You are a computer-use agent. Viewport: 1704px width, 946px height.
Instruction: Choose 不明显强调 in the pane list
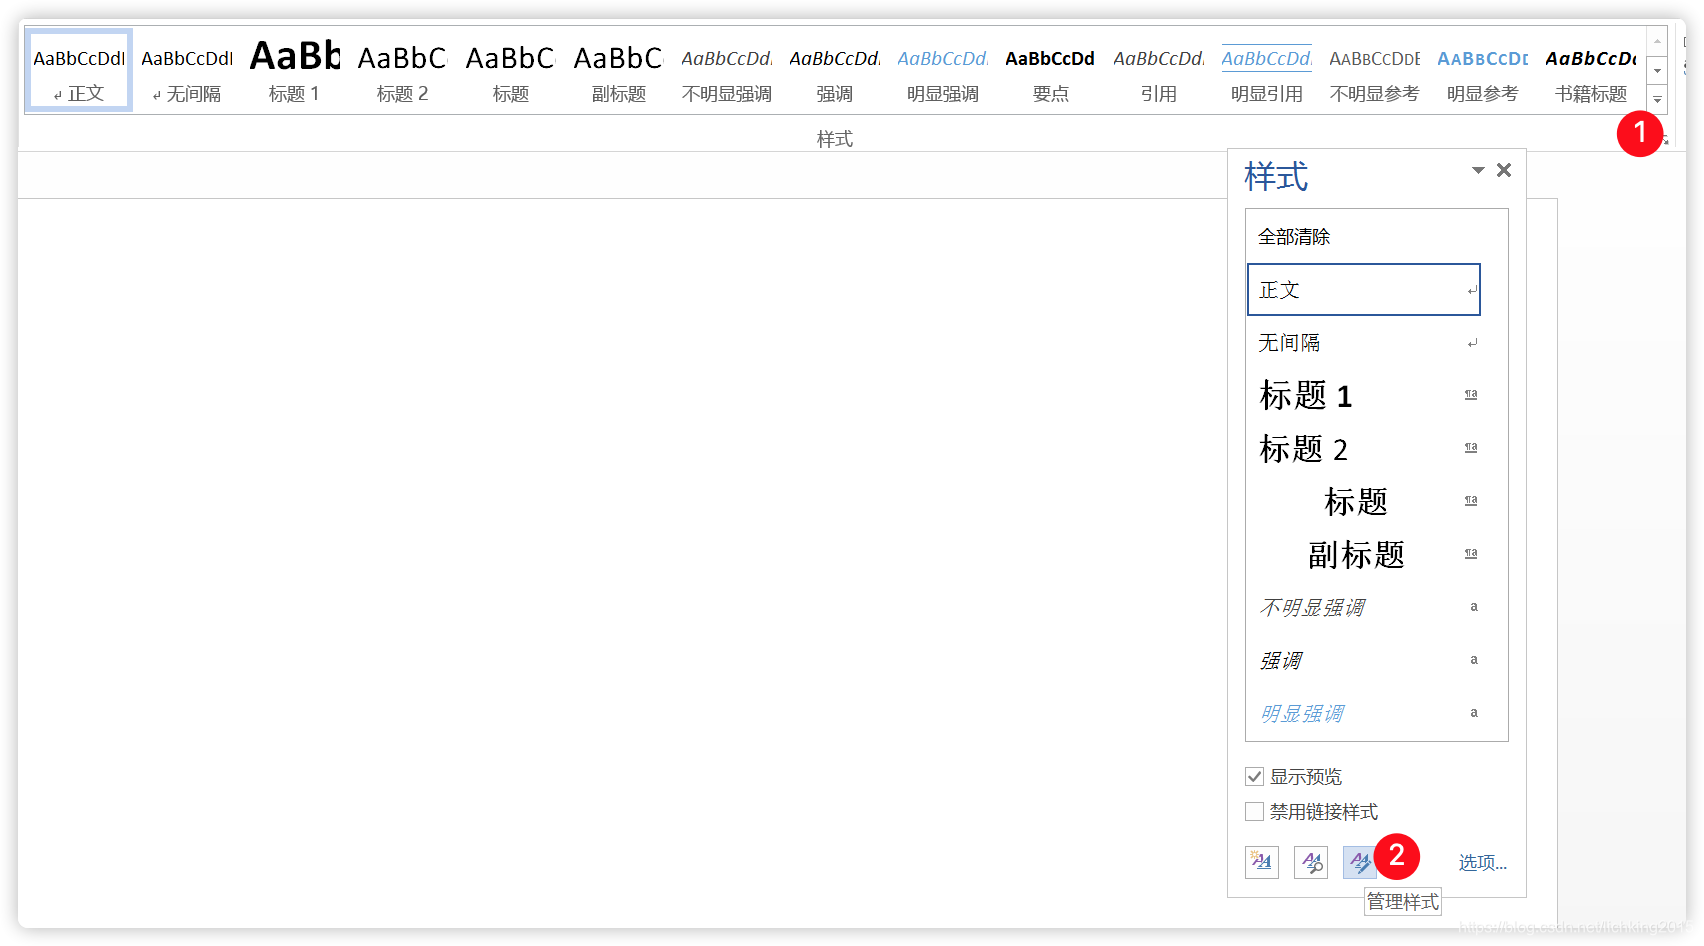coord(1364,608)
